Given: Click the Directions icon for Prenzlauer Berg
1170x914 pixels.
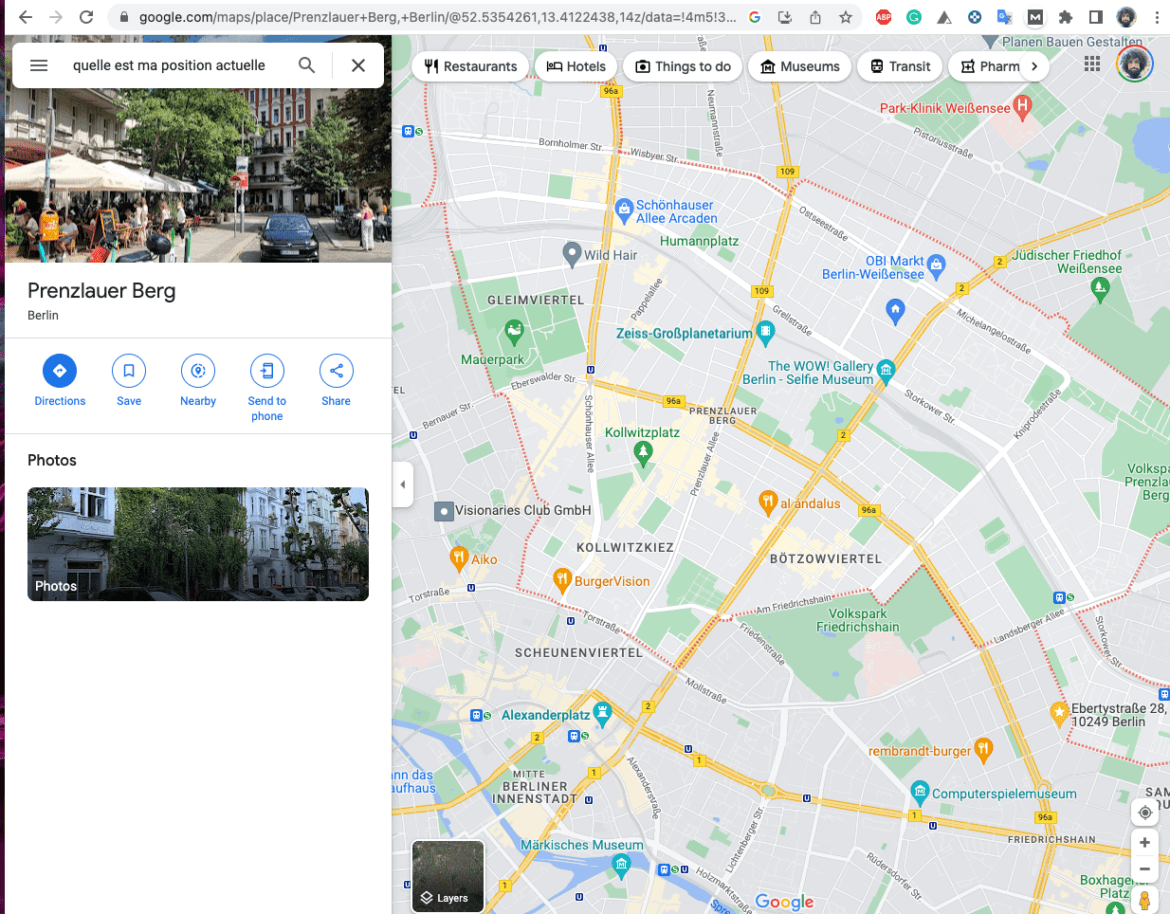Looking at the screenshot, I should 59,371.
